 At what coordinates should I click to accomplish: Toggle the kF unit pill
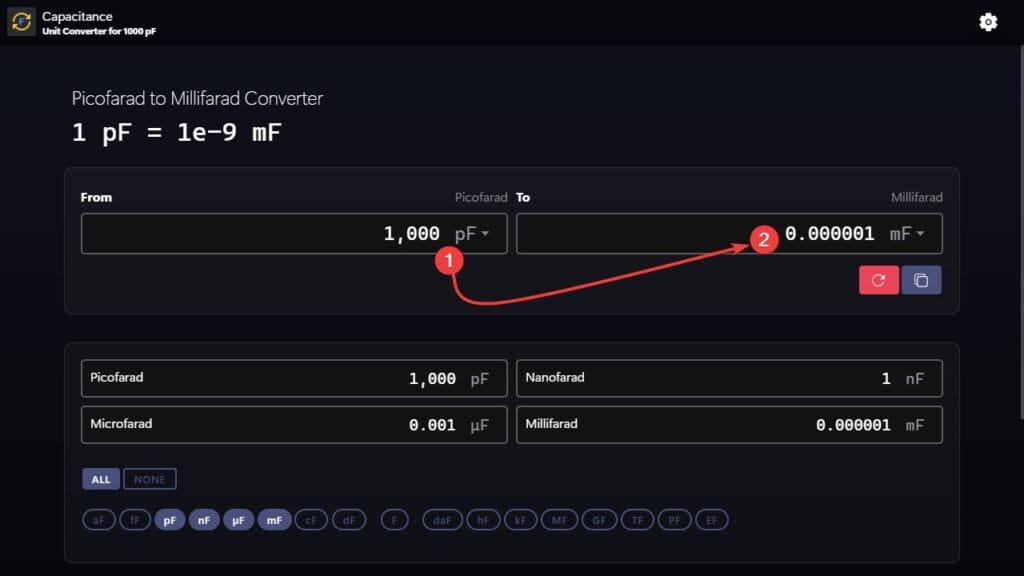tap(521, 520)
